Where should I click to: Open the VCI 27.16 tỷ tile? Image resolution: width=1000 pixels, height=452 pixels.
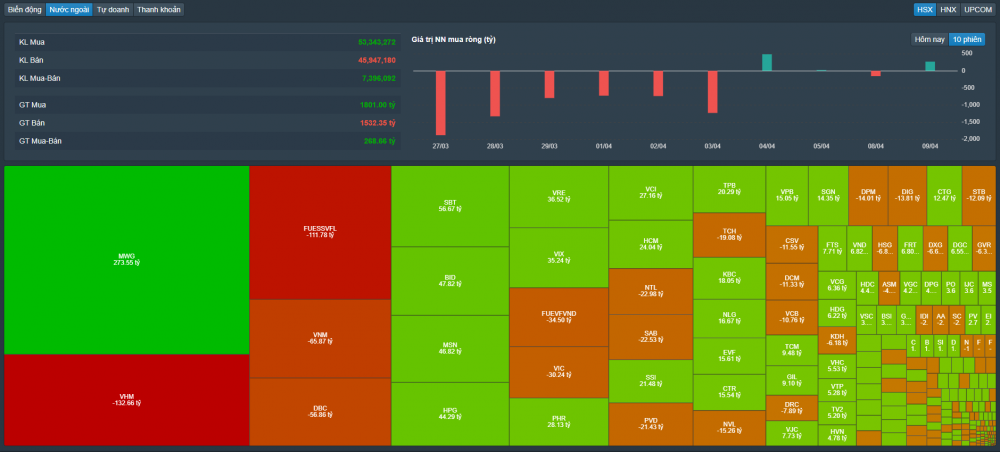click(x=651, y=193)
